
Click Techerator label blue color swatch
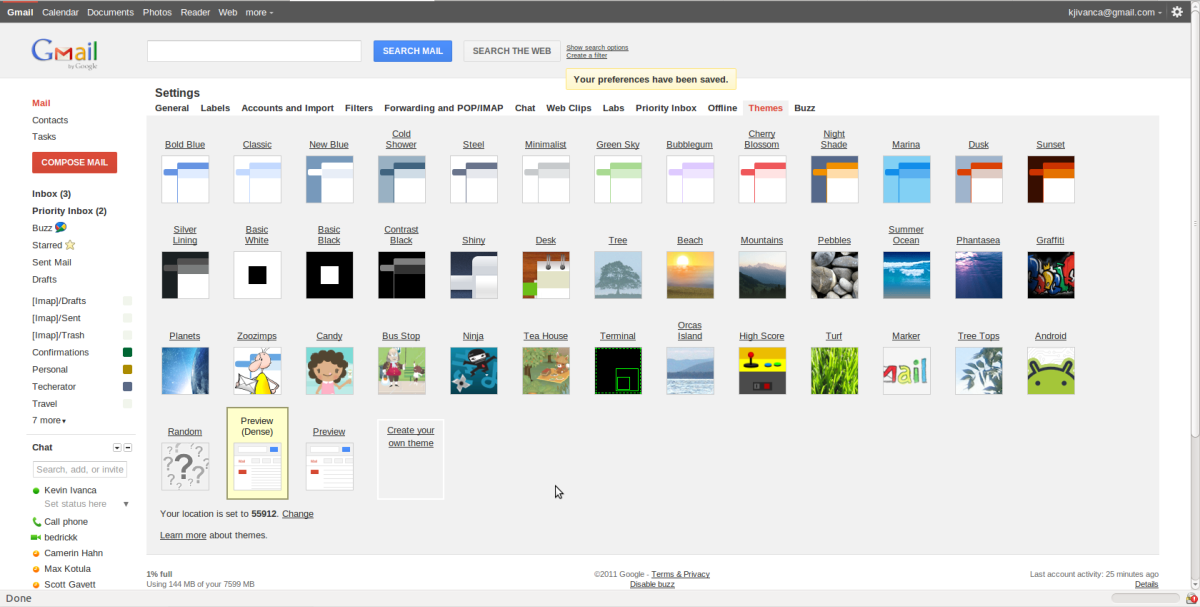tap(127, 386)
